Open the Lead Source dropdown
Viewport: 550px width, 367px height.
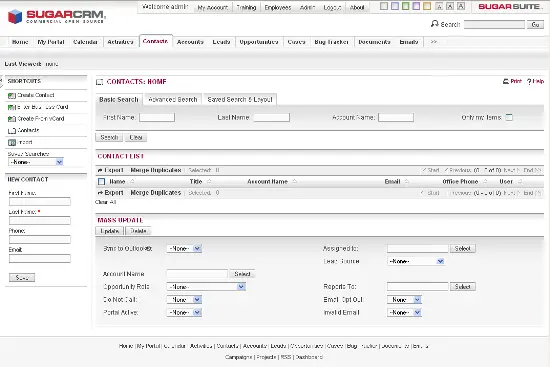click(x=416, y=261)
